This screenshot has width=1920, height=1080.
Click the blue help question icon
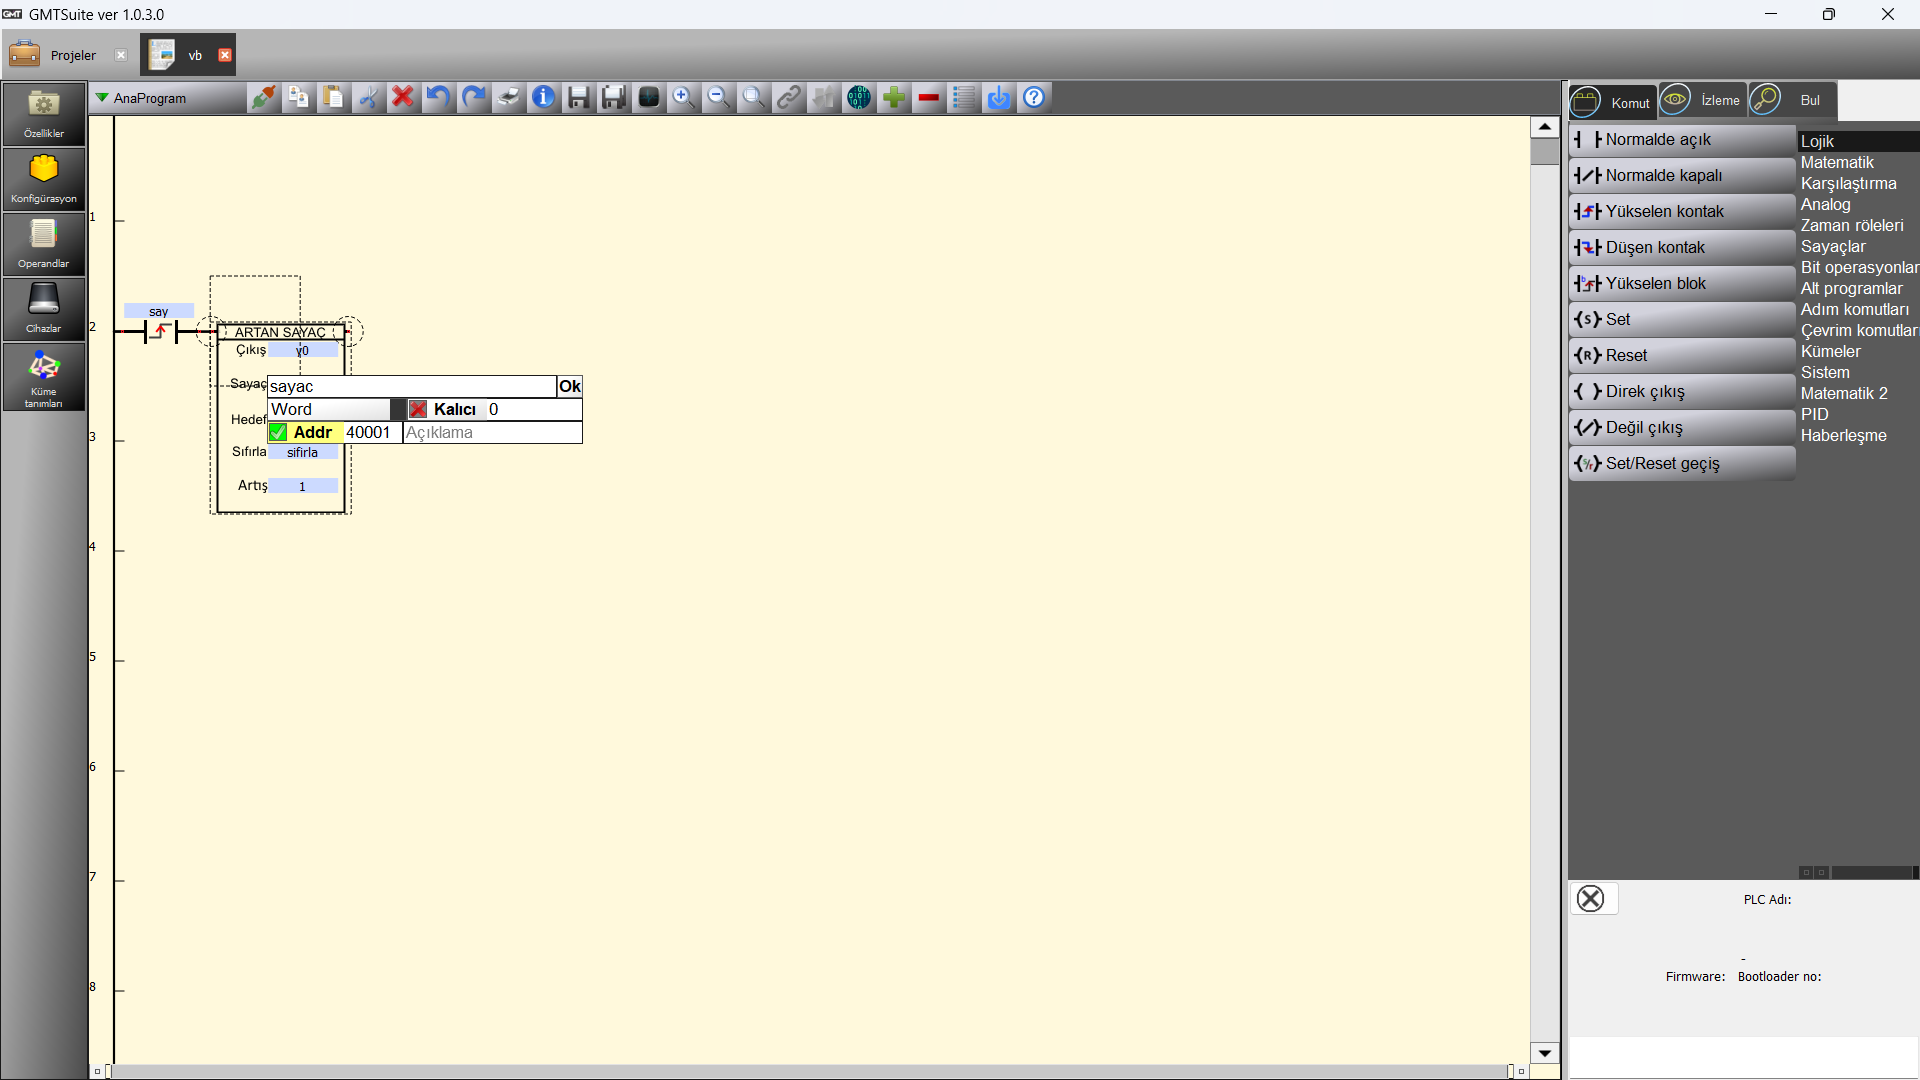click(1034, 97)
